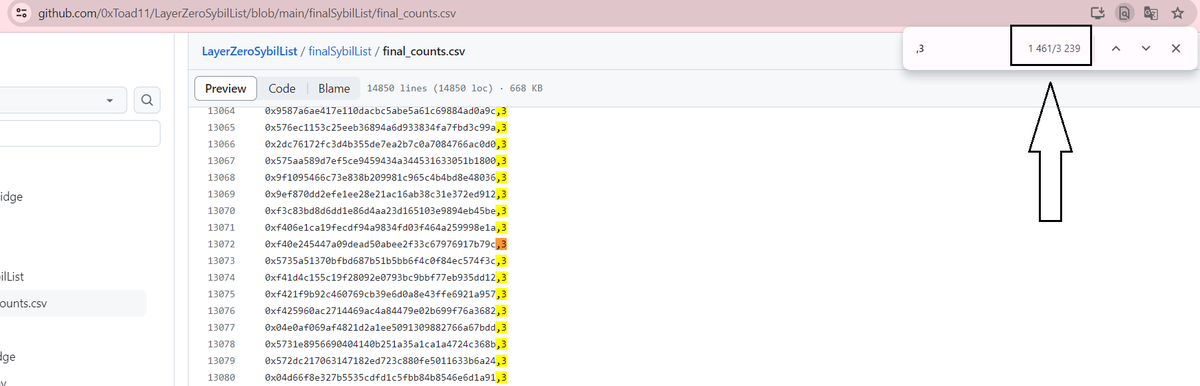The image size is (1200, 386).
Task: Close the find bar
Action: pos(1176,49)
